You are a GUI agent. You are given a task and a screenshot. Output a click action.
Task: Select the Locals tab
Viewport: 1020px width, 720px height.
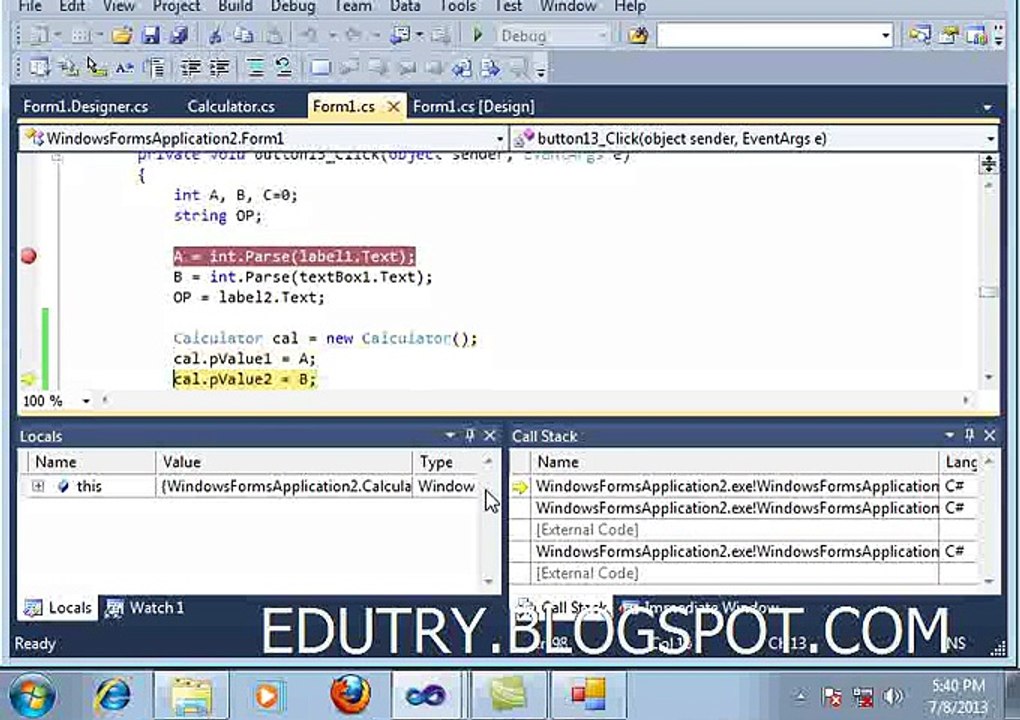[x=58, y=607]
